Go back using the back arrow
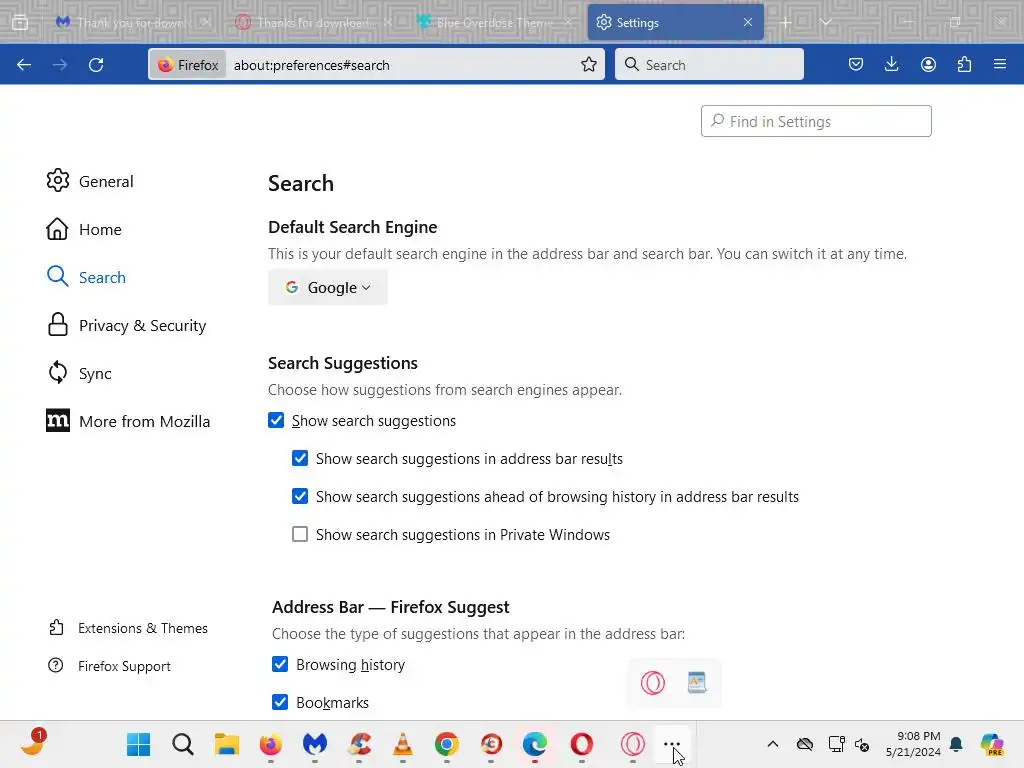This screenshot has height=768, width=1024. [x=24, y=65]
